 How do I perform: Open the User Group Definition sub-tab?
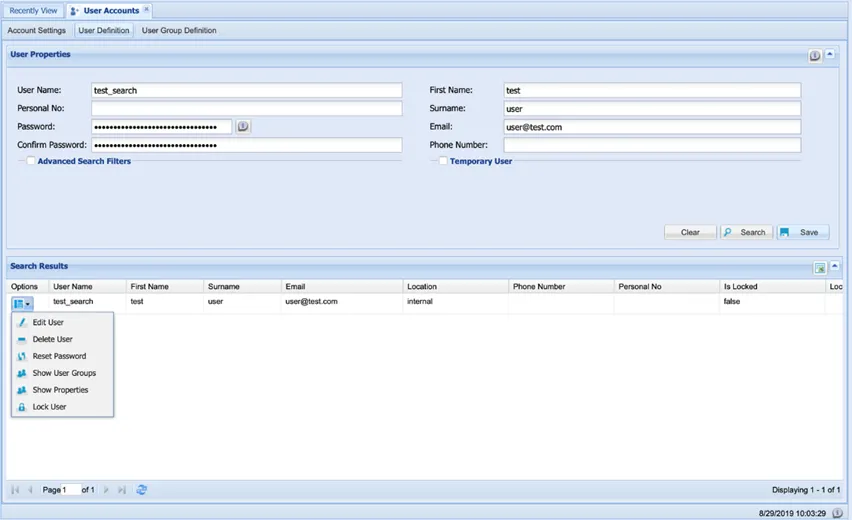point(179,30)
